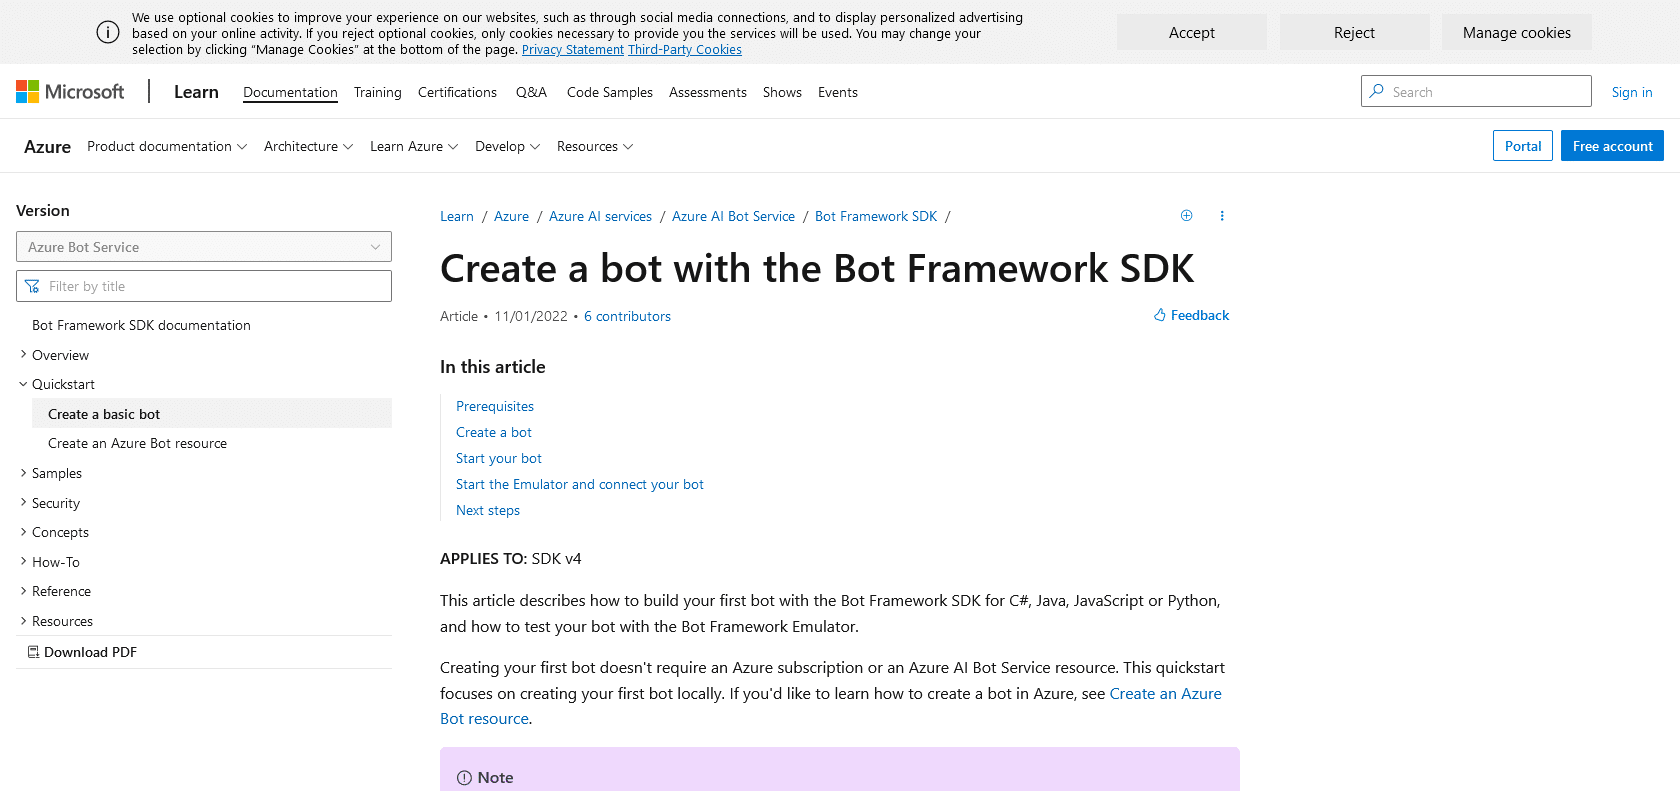Open the Code Samples tab

pyautogui.click(x=610, y=92)
